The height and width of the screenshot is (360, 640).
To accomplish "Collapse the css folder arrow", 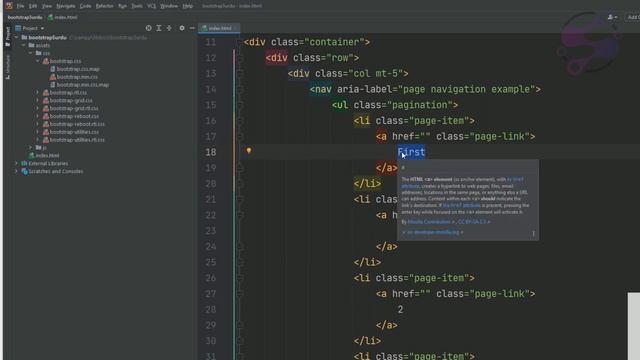I will pyautogui.click(x=31, y=53).
